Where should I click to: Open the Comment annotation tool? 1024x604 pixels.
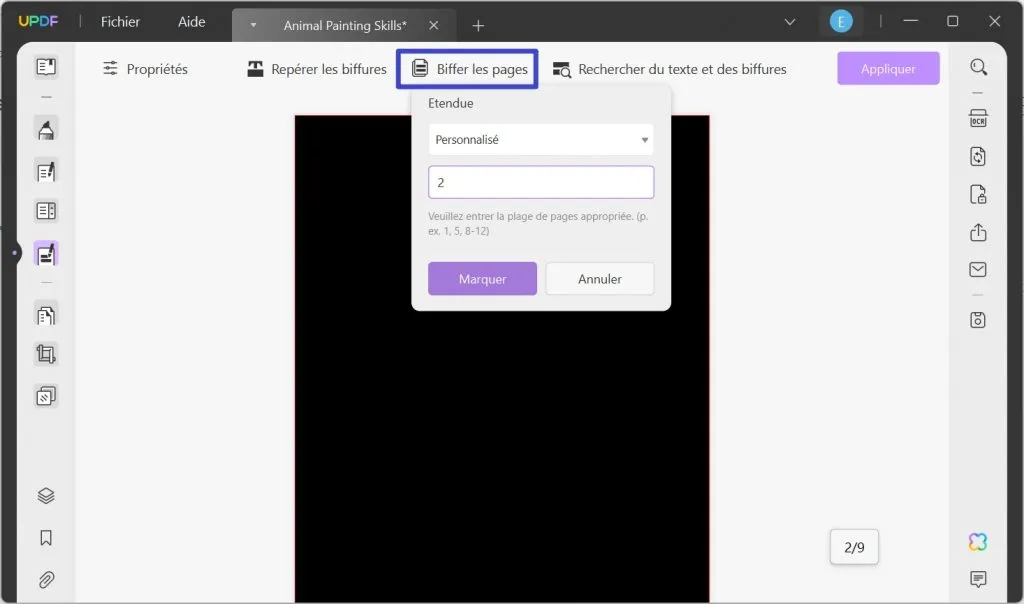(x=45, y=128)
